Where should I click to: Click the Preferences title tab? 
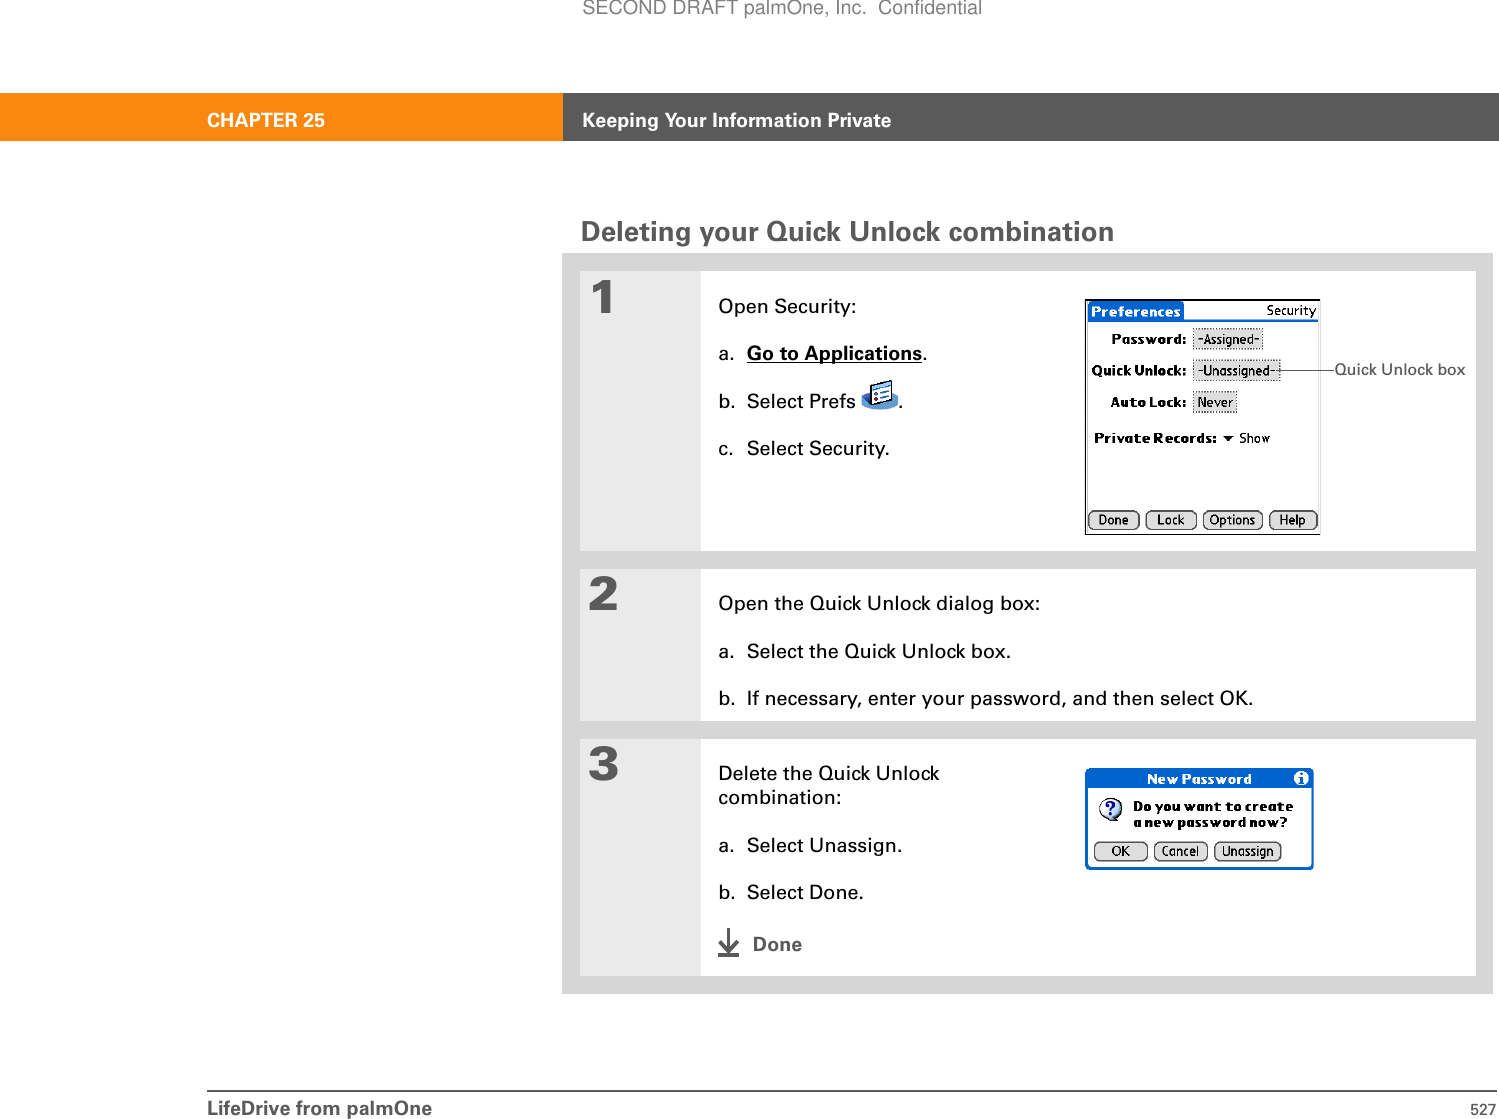pyautogui.click(x=1135, y=311)
